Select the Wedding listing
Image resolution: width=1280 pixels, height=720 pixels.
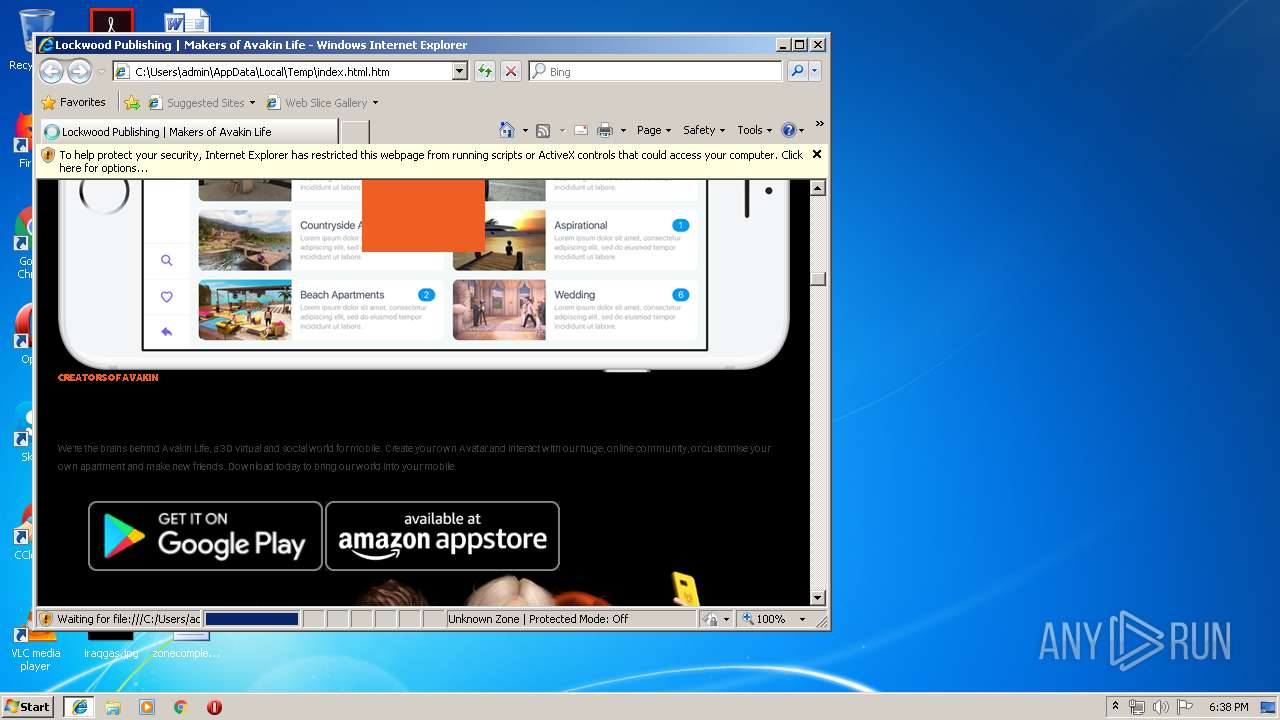[x=575, y=310]
